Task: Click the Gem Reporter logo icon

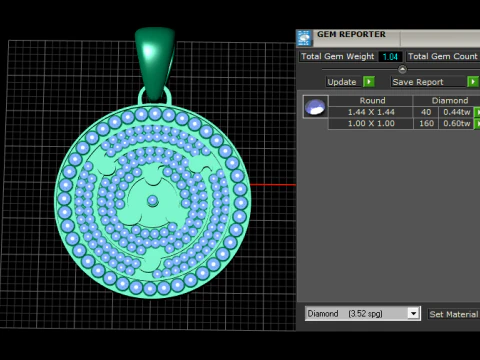Action: click(304, 38)
